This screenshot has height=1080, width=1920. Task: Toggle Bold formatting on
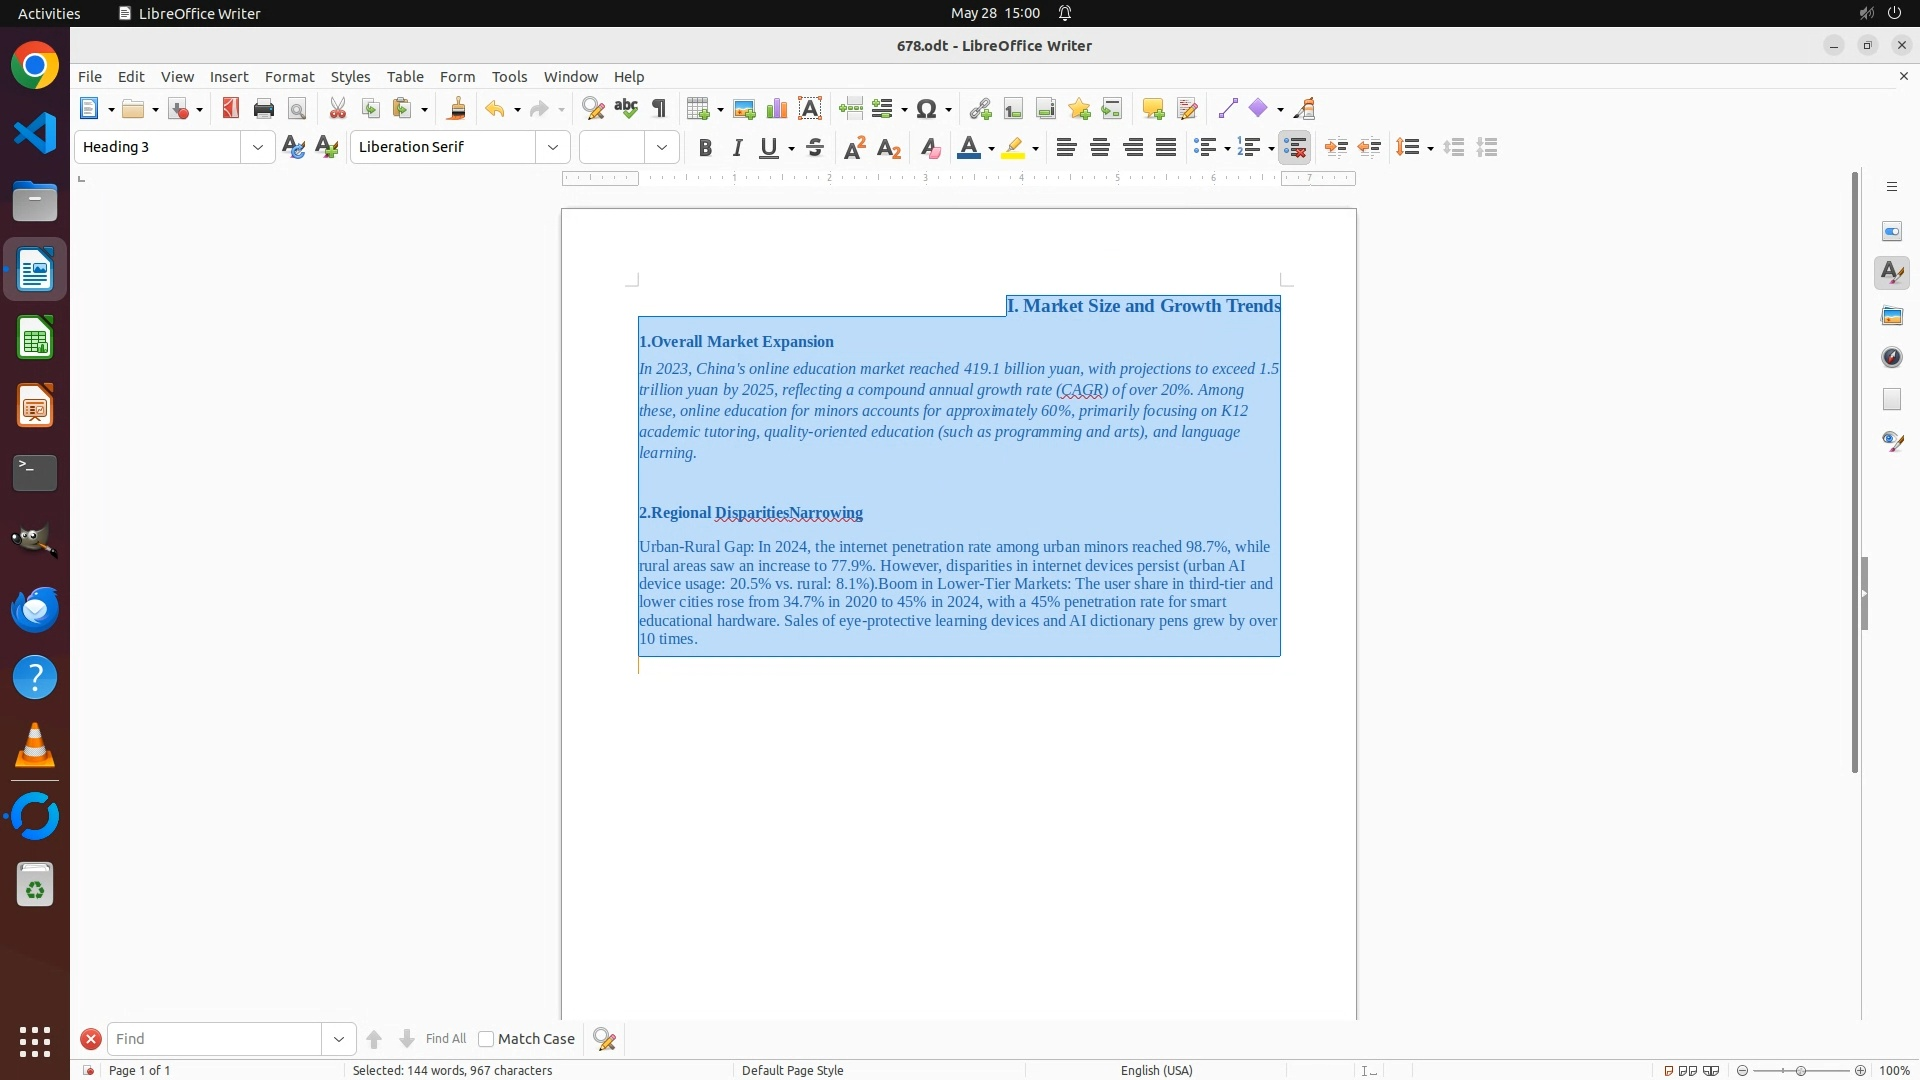click(705, 148)
